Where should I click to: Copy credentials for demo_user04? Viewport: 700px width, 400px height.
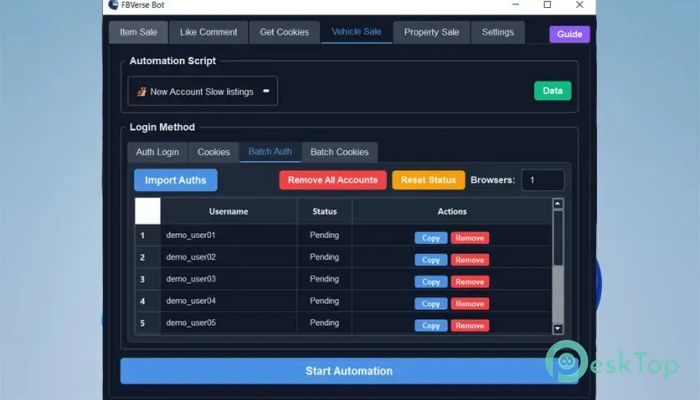(431, 304)
